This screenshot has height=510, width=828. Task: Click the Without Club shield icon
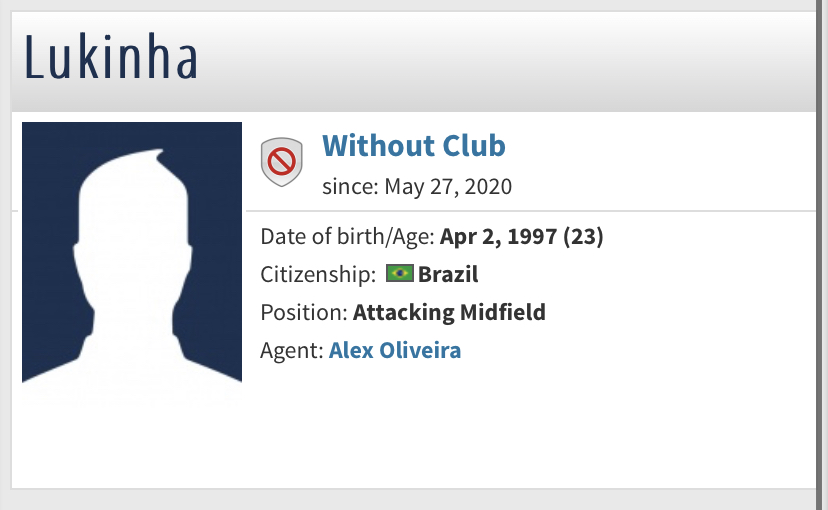pos(281,161)
